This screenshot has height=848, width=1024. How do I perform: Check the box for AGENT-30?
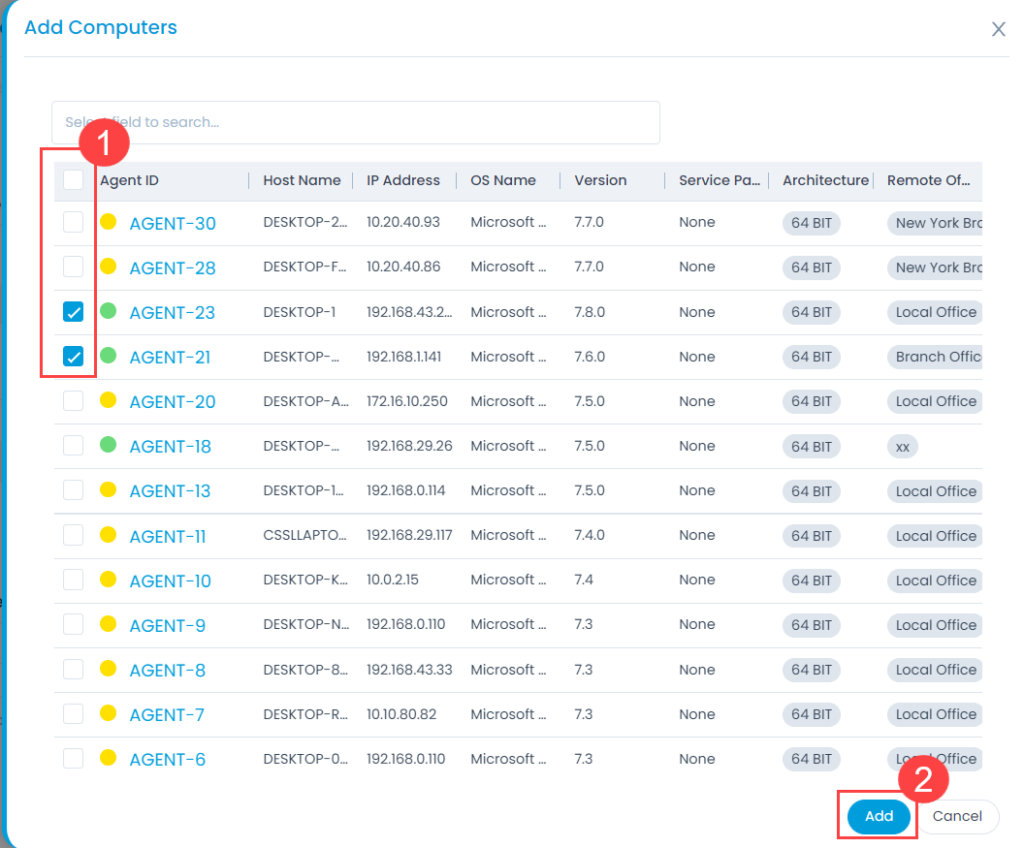[x=73, y=223]
